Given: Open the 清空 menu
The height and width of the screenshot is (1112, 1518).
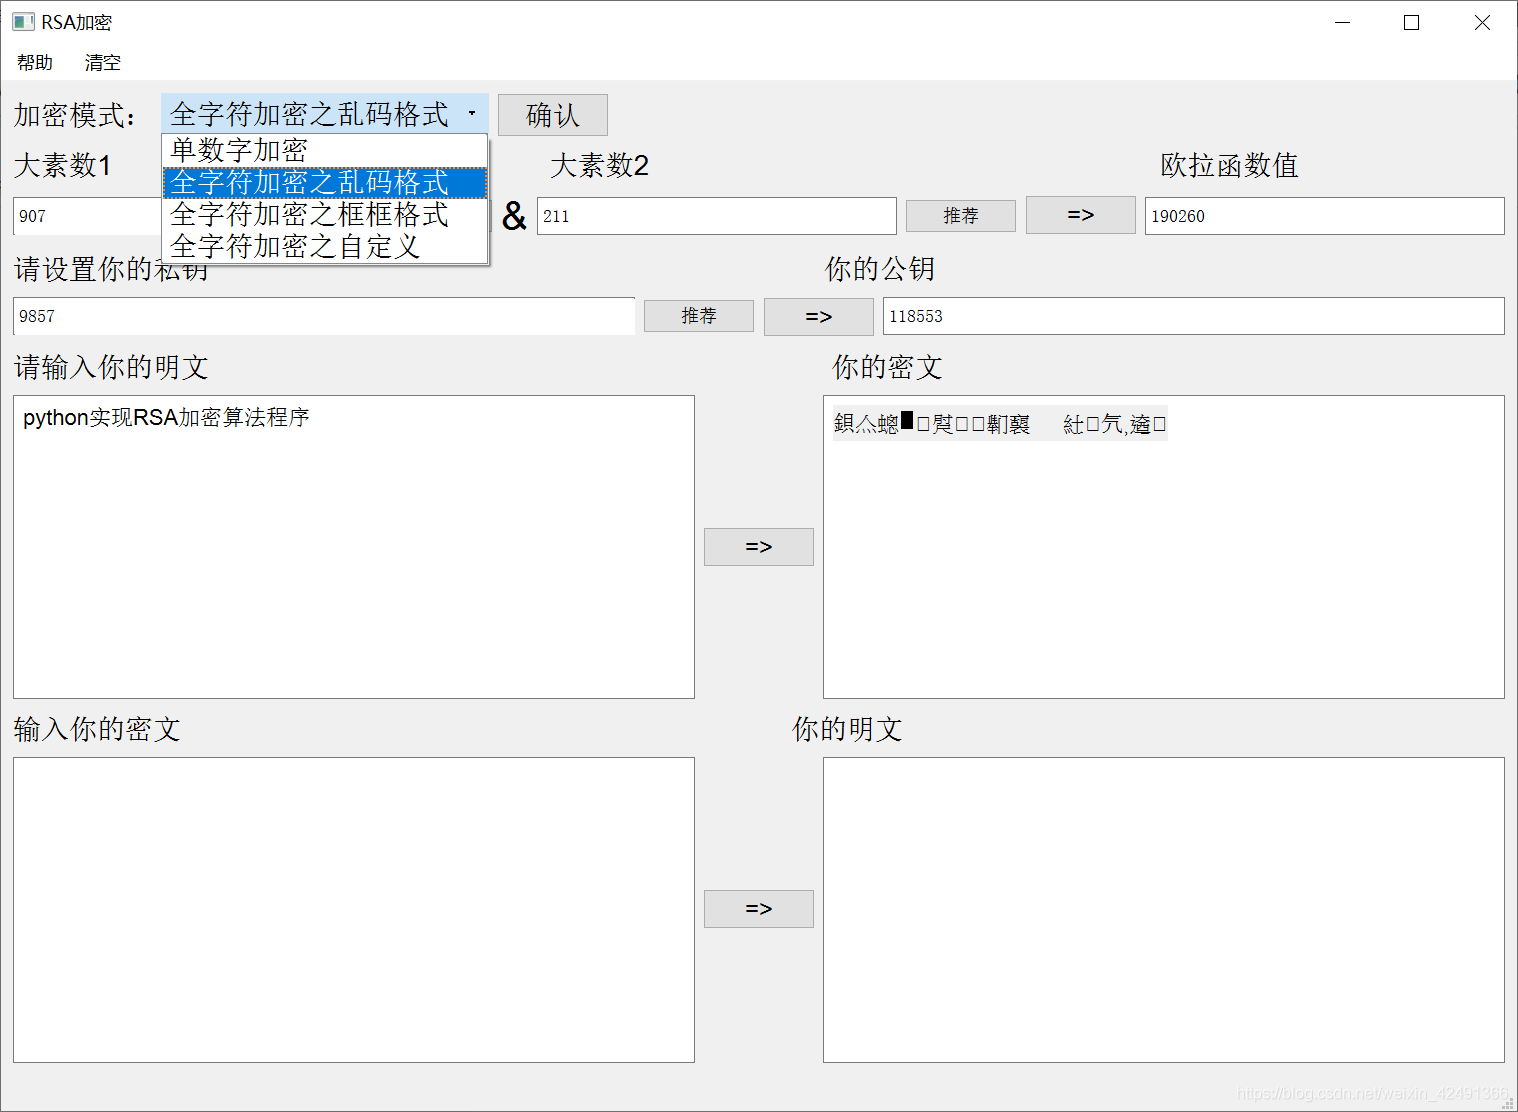Looking at the screenshot, I should click(x=103, y=62).
